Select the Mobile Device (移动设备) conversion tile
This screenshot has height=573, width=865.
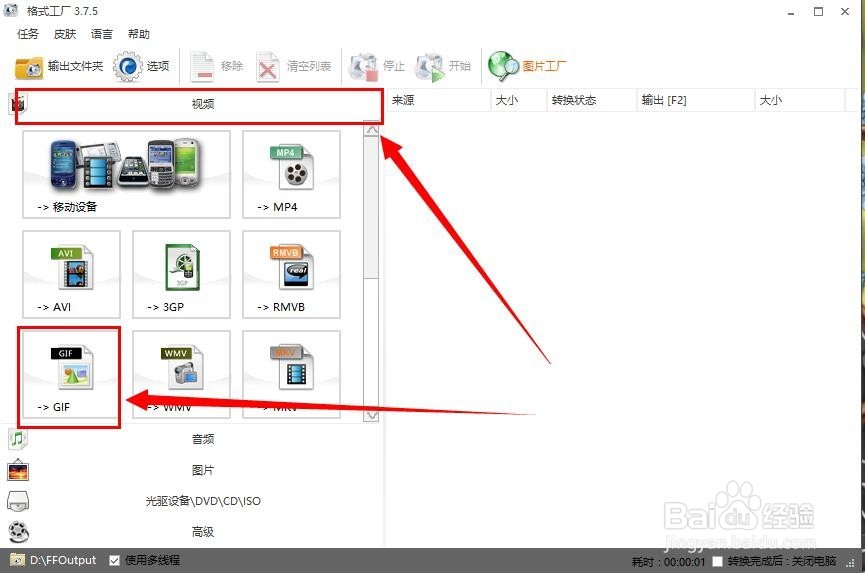point(126,174)
